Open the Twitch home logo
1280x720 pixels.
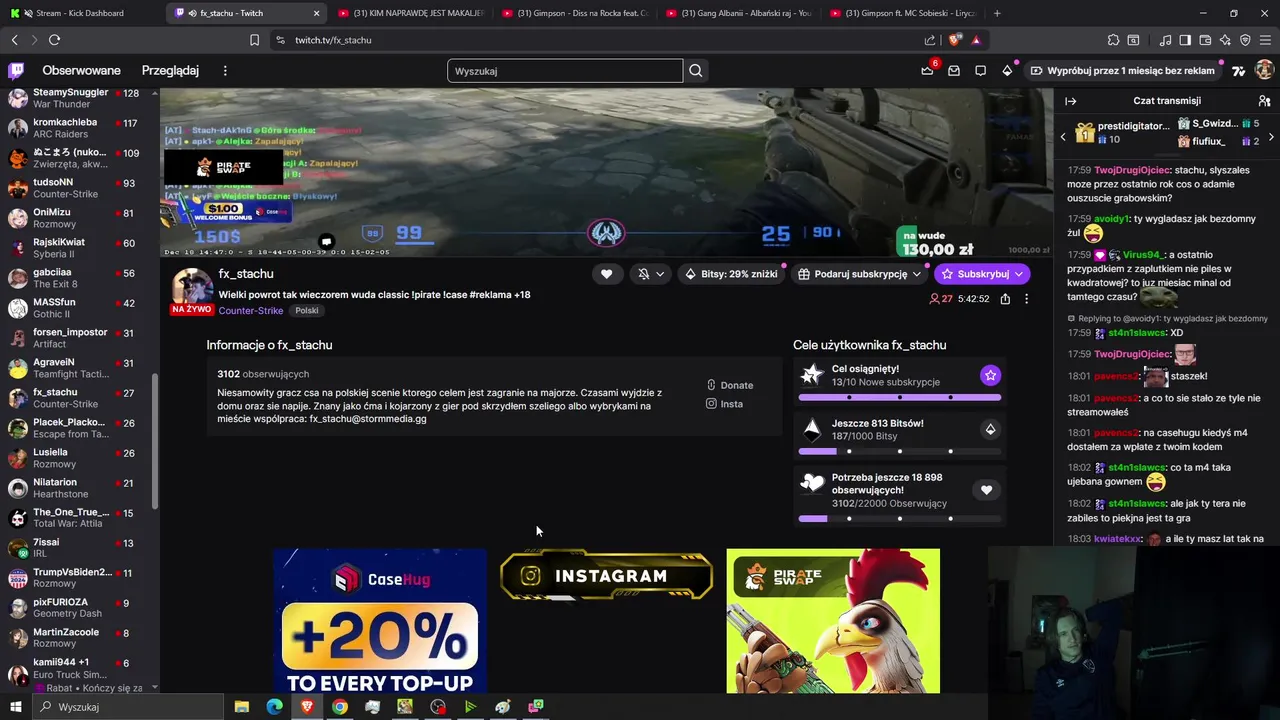tap(16, 70)
